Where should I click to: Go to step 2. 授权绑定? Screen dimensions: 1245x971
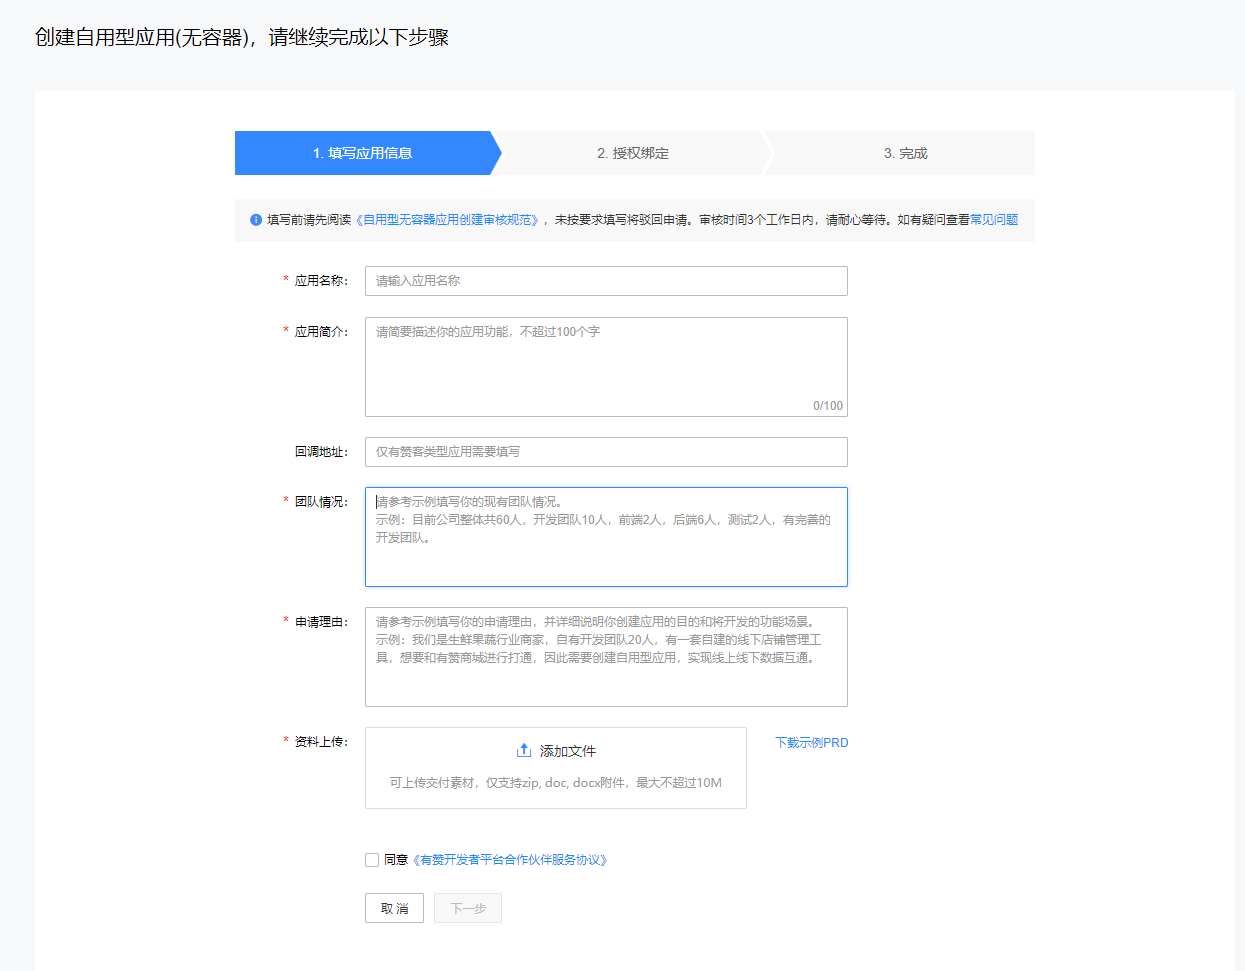pyautogui.click(x=632, y=153)
